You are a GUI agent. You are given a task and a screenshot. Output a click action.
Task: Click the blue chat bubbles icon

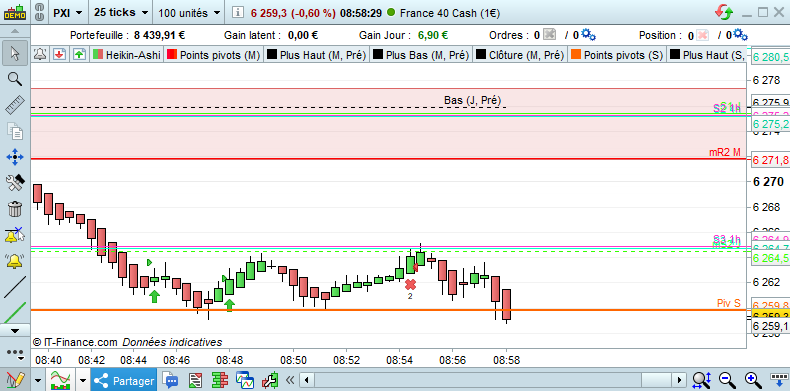(x=170, y=380)
